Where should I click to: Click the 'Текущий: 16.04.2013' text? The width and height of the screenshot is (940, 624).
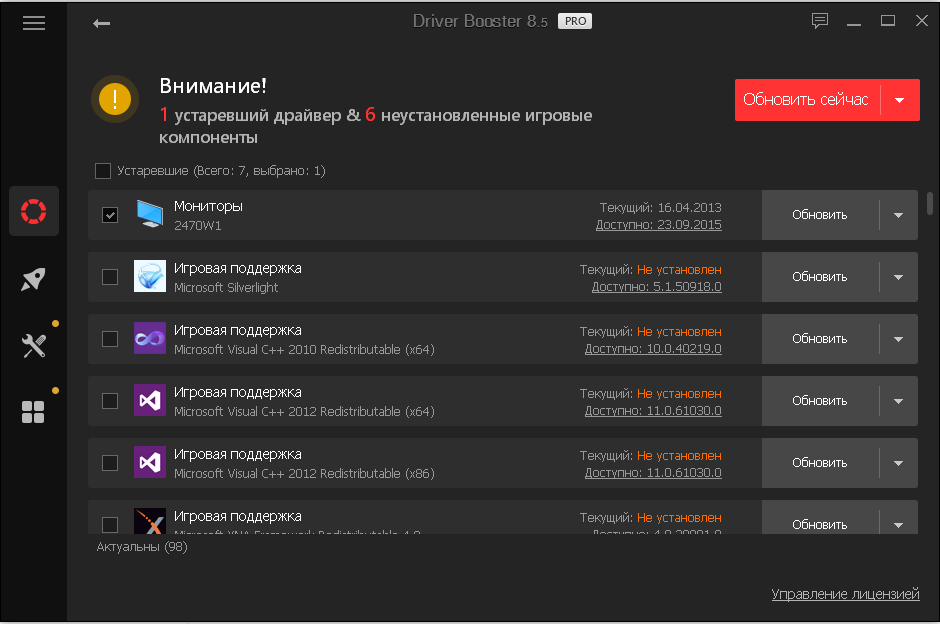click(x=660, y=207)
